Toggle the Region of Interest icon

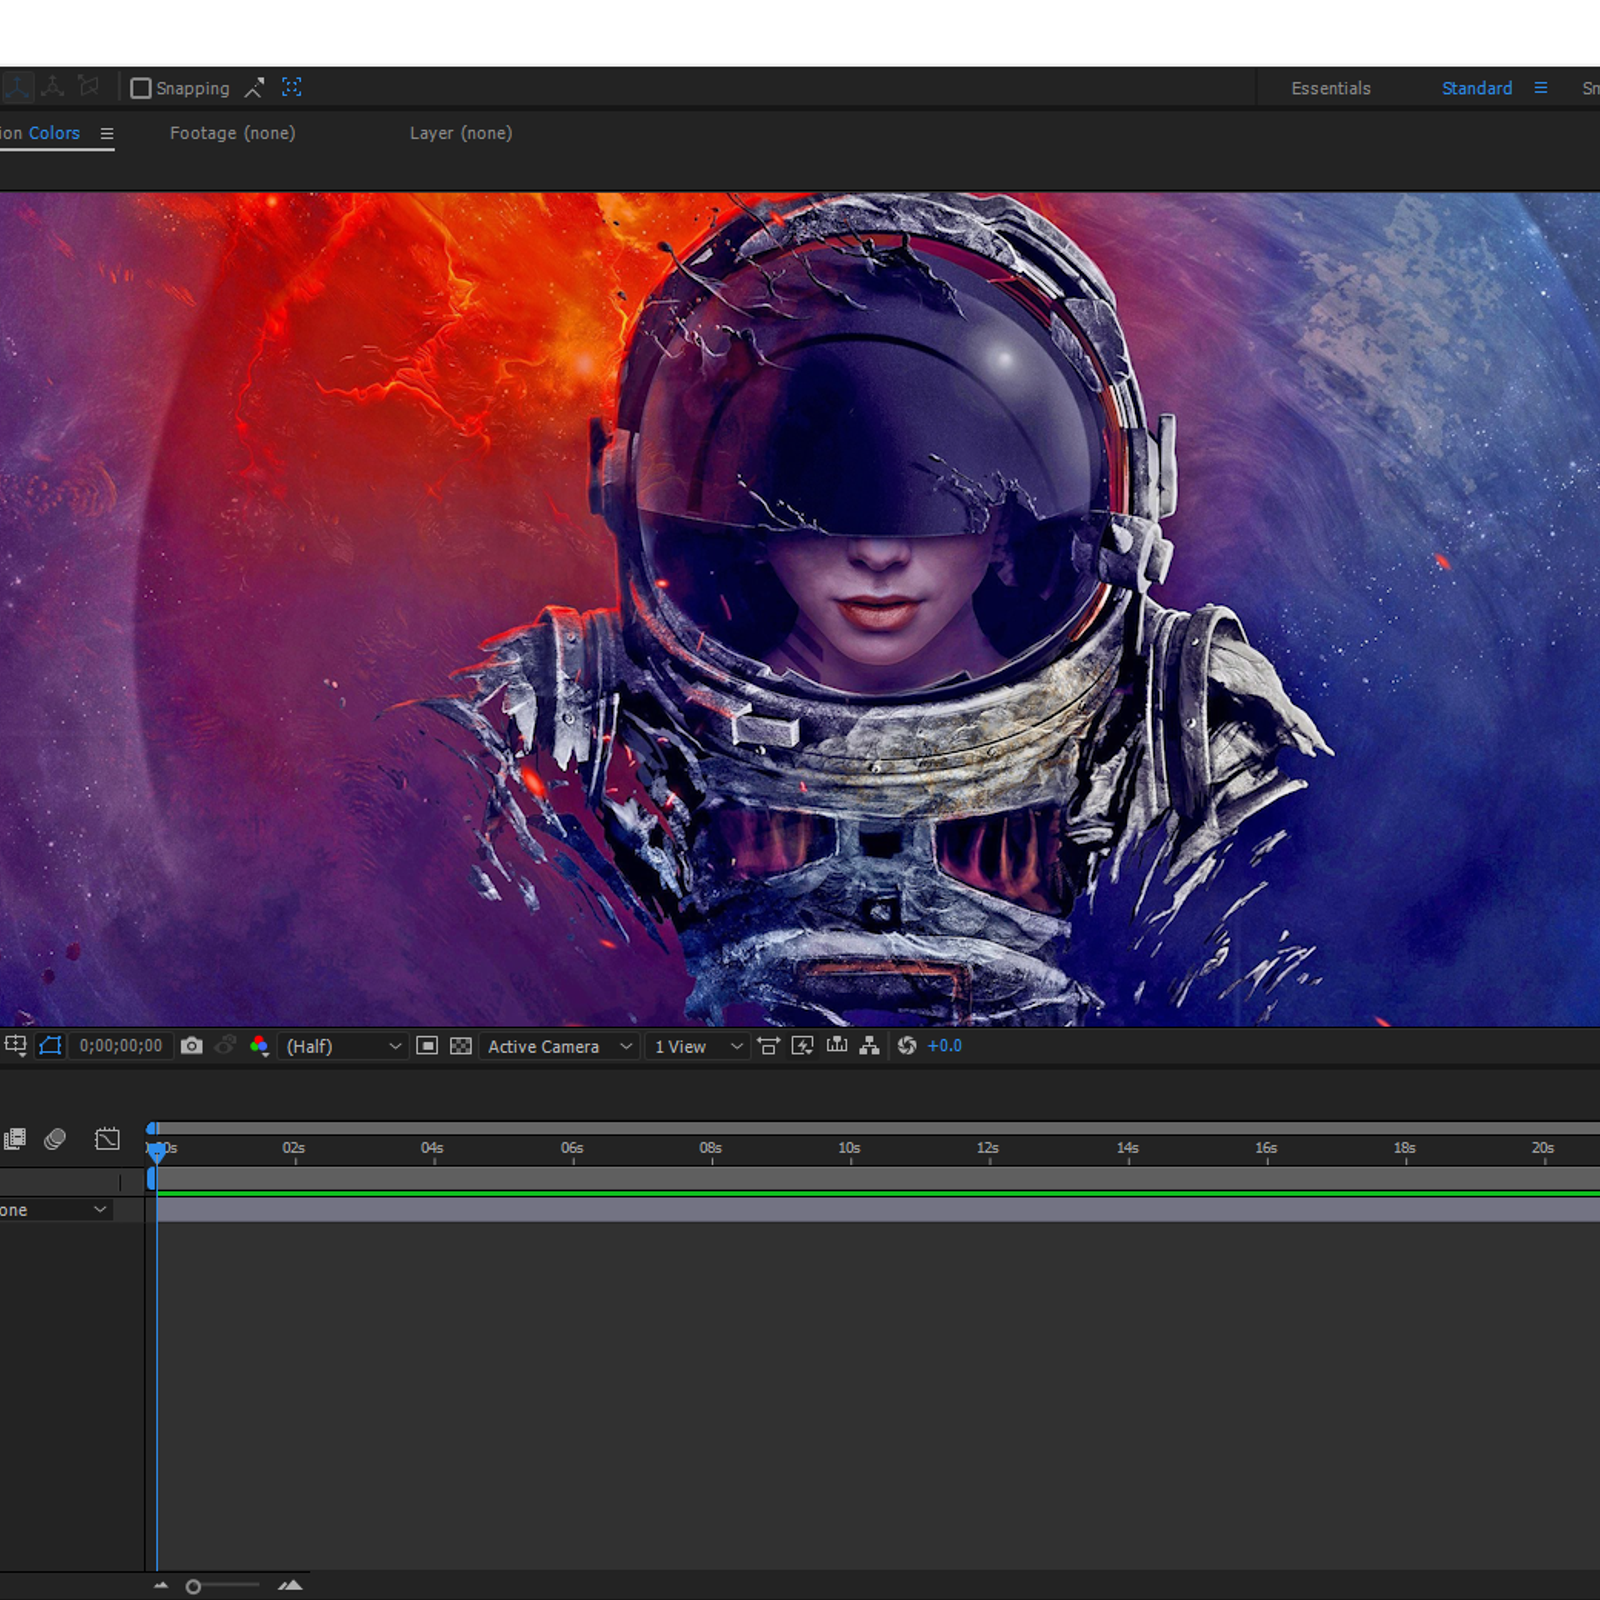coord(427,1046)
